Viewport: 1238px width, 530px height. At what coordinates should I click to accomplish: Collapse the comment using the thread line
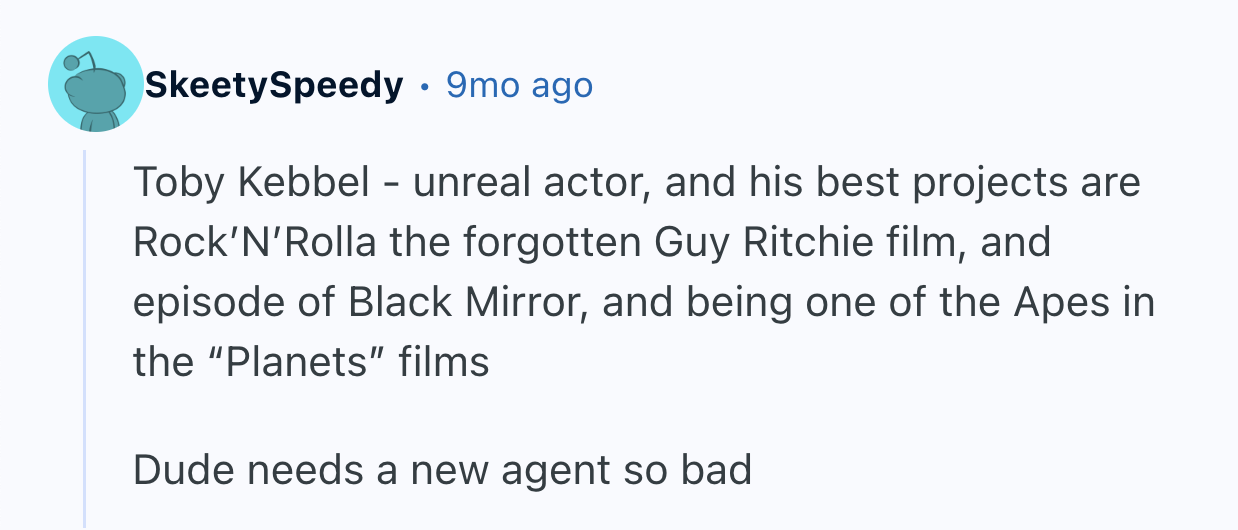click(85, 340)
